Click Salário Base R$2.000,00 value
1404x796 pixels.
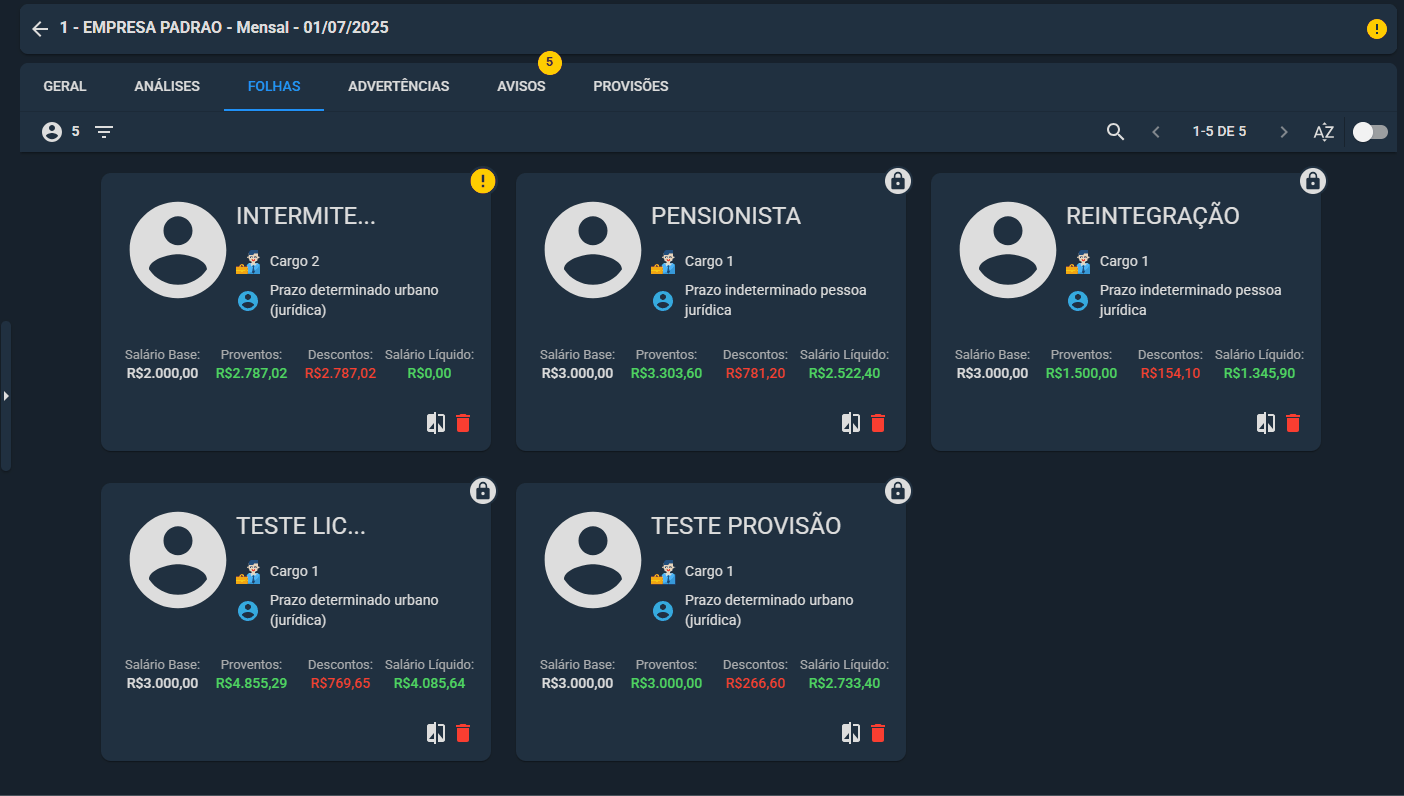pyautogui.click(x=162, y=373)
